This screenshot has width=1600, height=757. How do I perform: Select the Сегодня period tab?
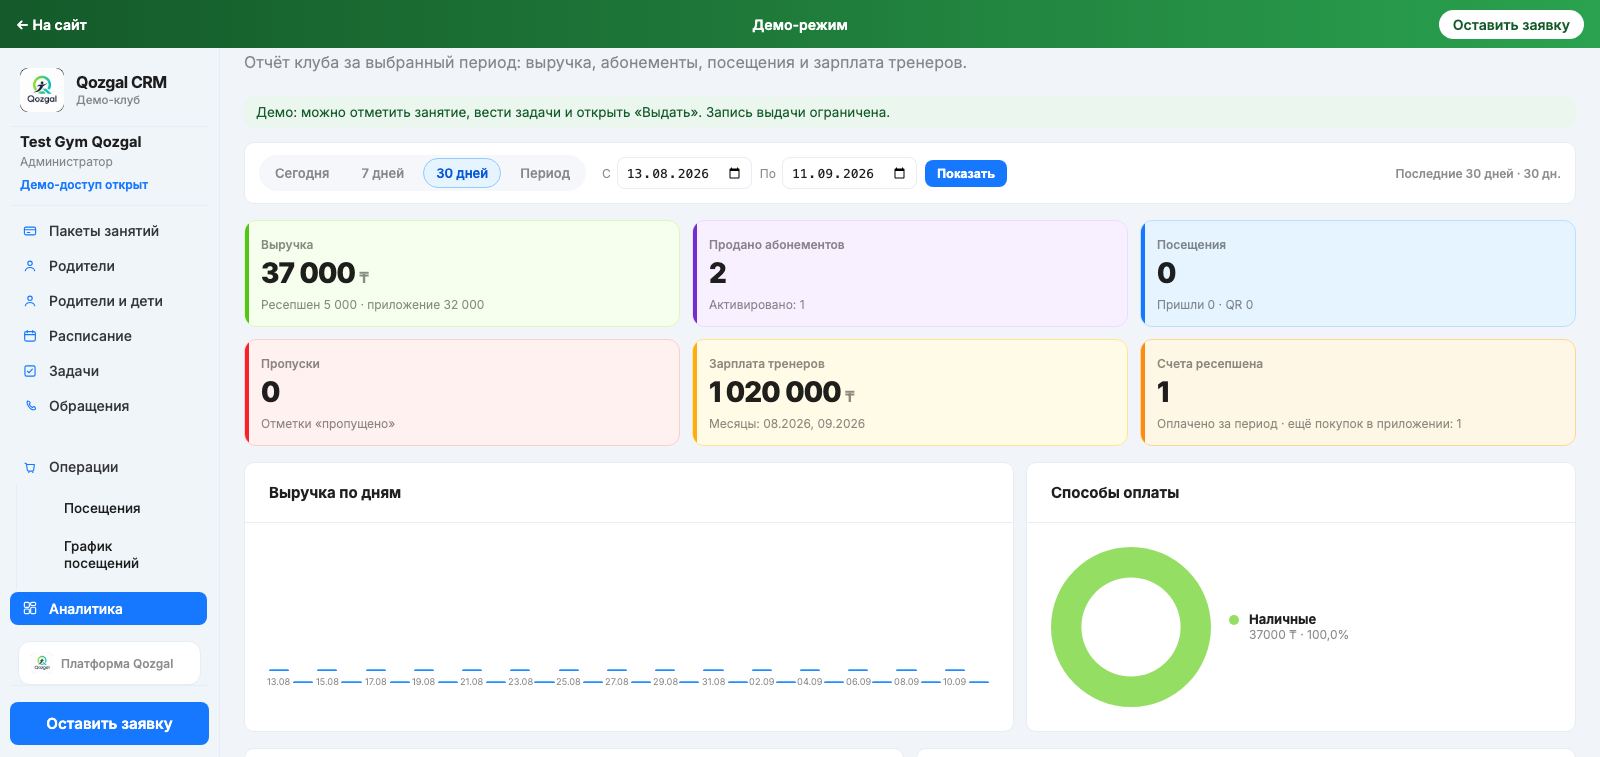pos(302,173)
